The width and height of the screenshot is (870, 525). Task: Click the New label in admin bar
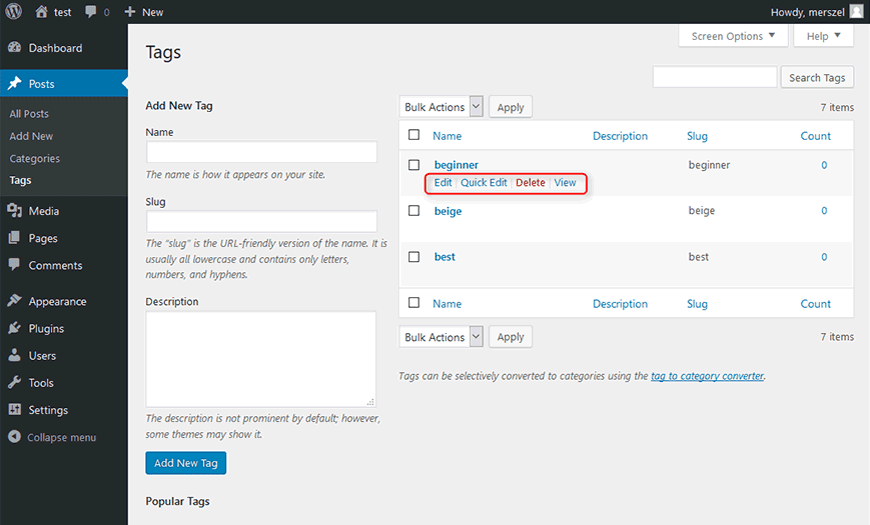point(153,12)
